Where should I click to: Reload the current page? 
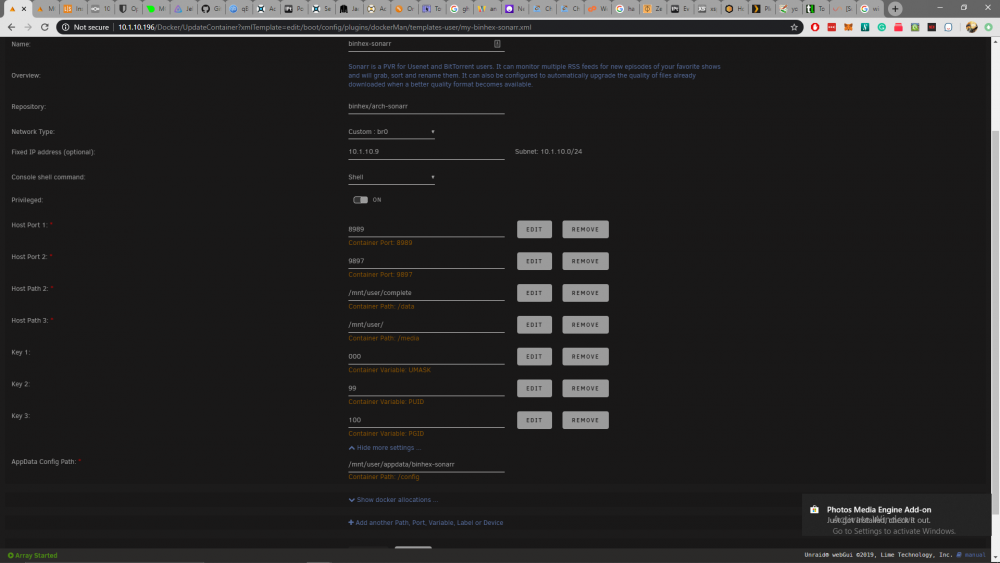(45, 27)
